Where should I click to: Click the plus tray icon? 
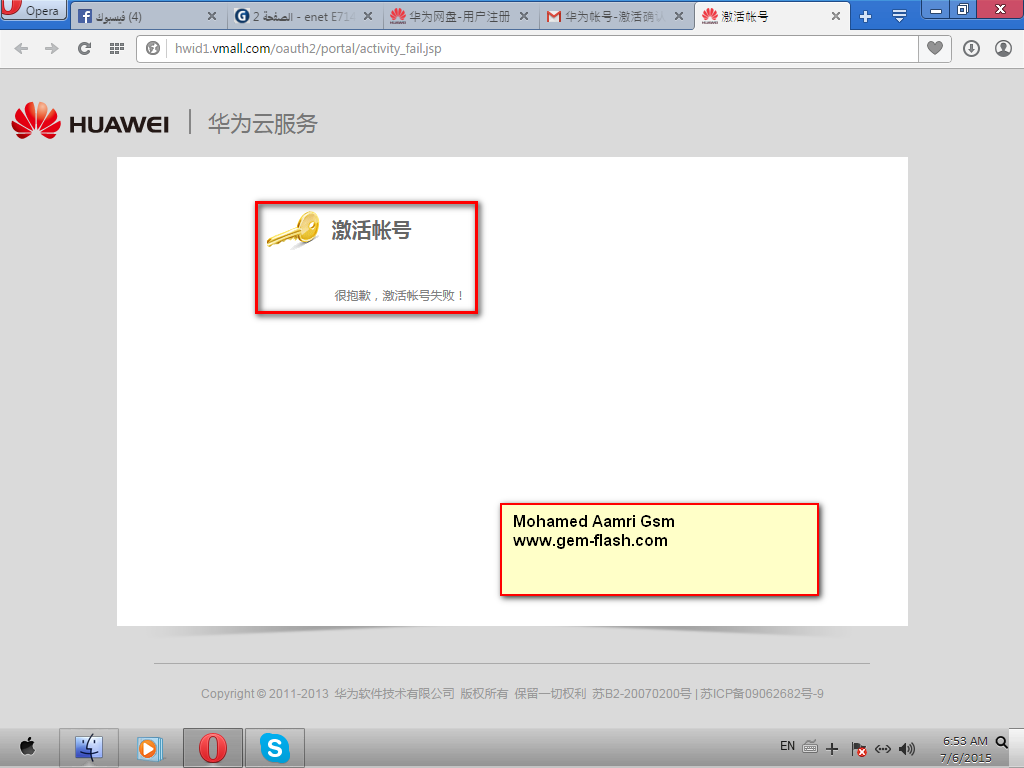pos(832,748)
